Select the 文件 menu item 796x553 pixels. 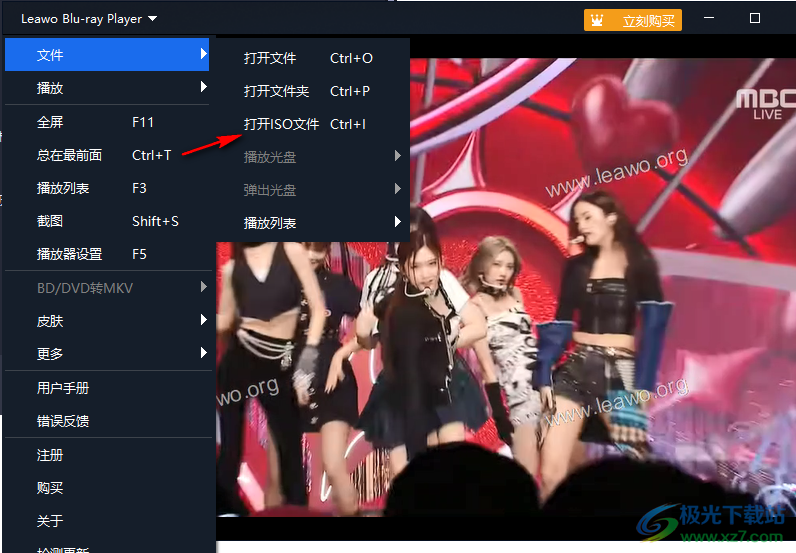107,54
